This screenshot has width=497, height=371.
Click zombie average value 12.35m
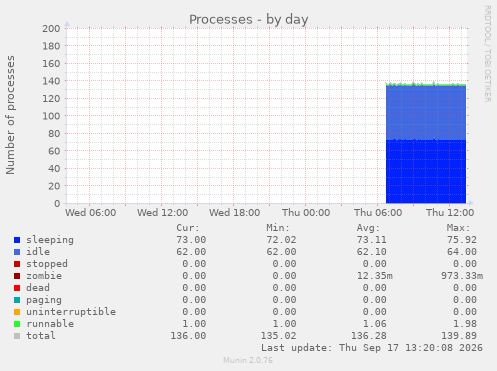(374, 276)
